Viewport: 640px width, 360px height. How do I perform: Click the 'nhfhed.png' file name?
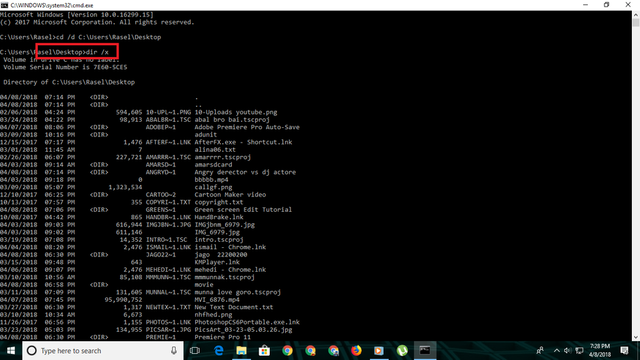point(213,315)
